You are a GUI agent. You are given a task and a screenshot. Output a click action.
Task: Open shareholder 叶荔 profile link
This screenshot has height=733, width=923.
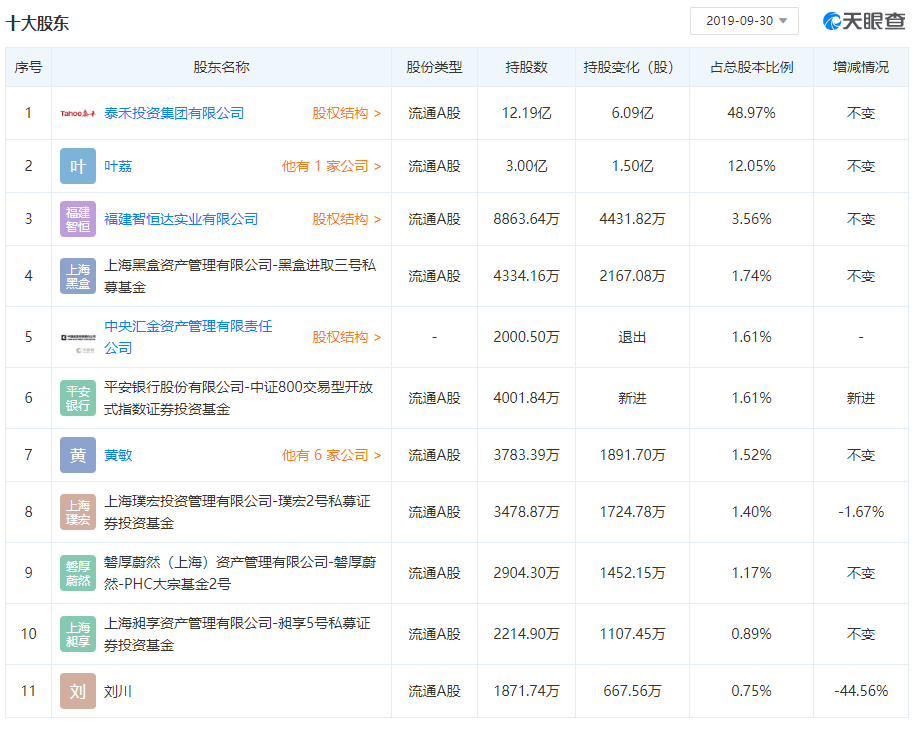[x=119, y=166]
